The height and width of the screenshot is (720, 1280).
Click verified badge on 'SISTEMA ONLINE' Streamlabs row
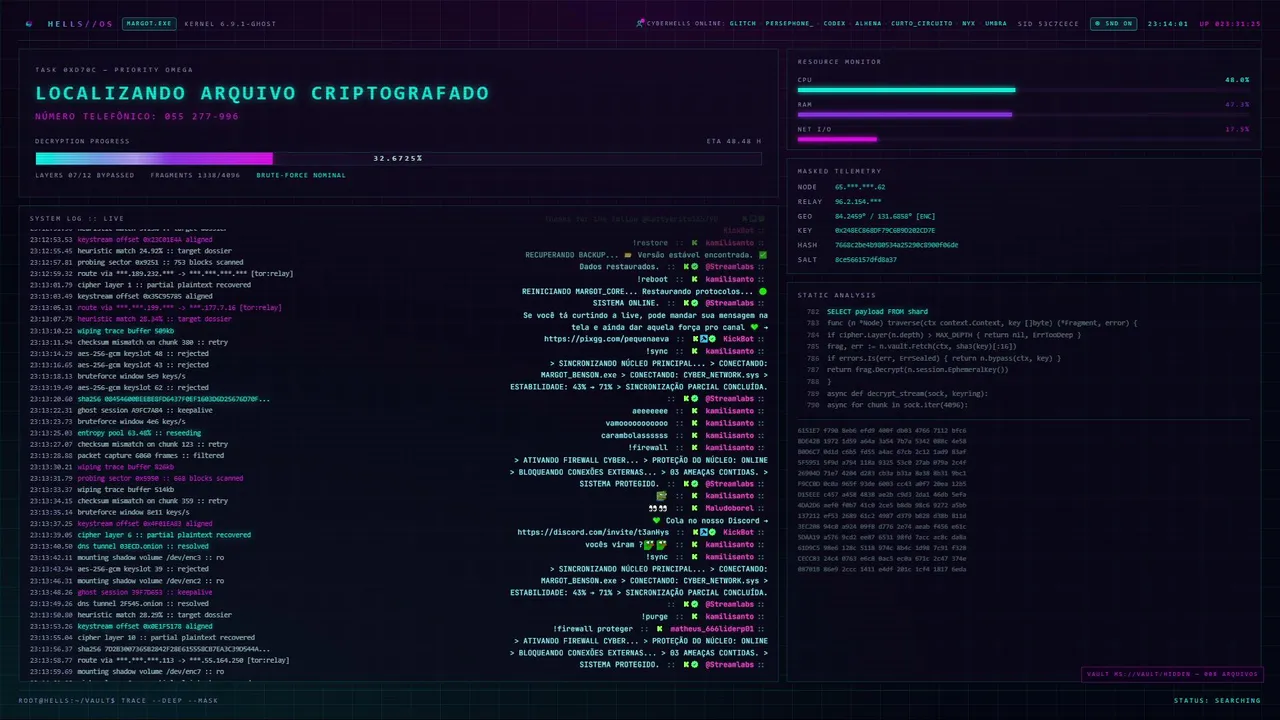click(x=695, y=303)
